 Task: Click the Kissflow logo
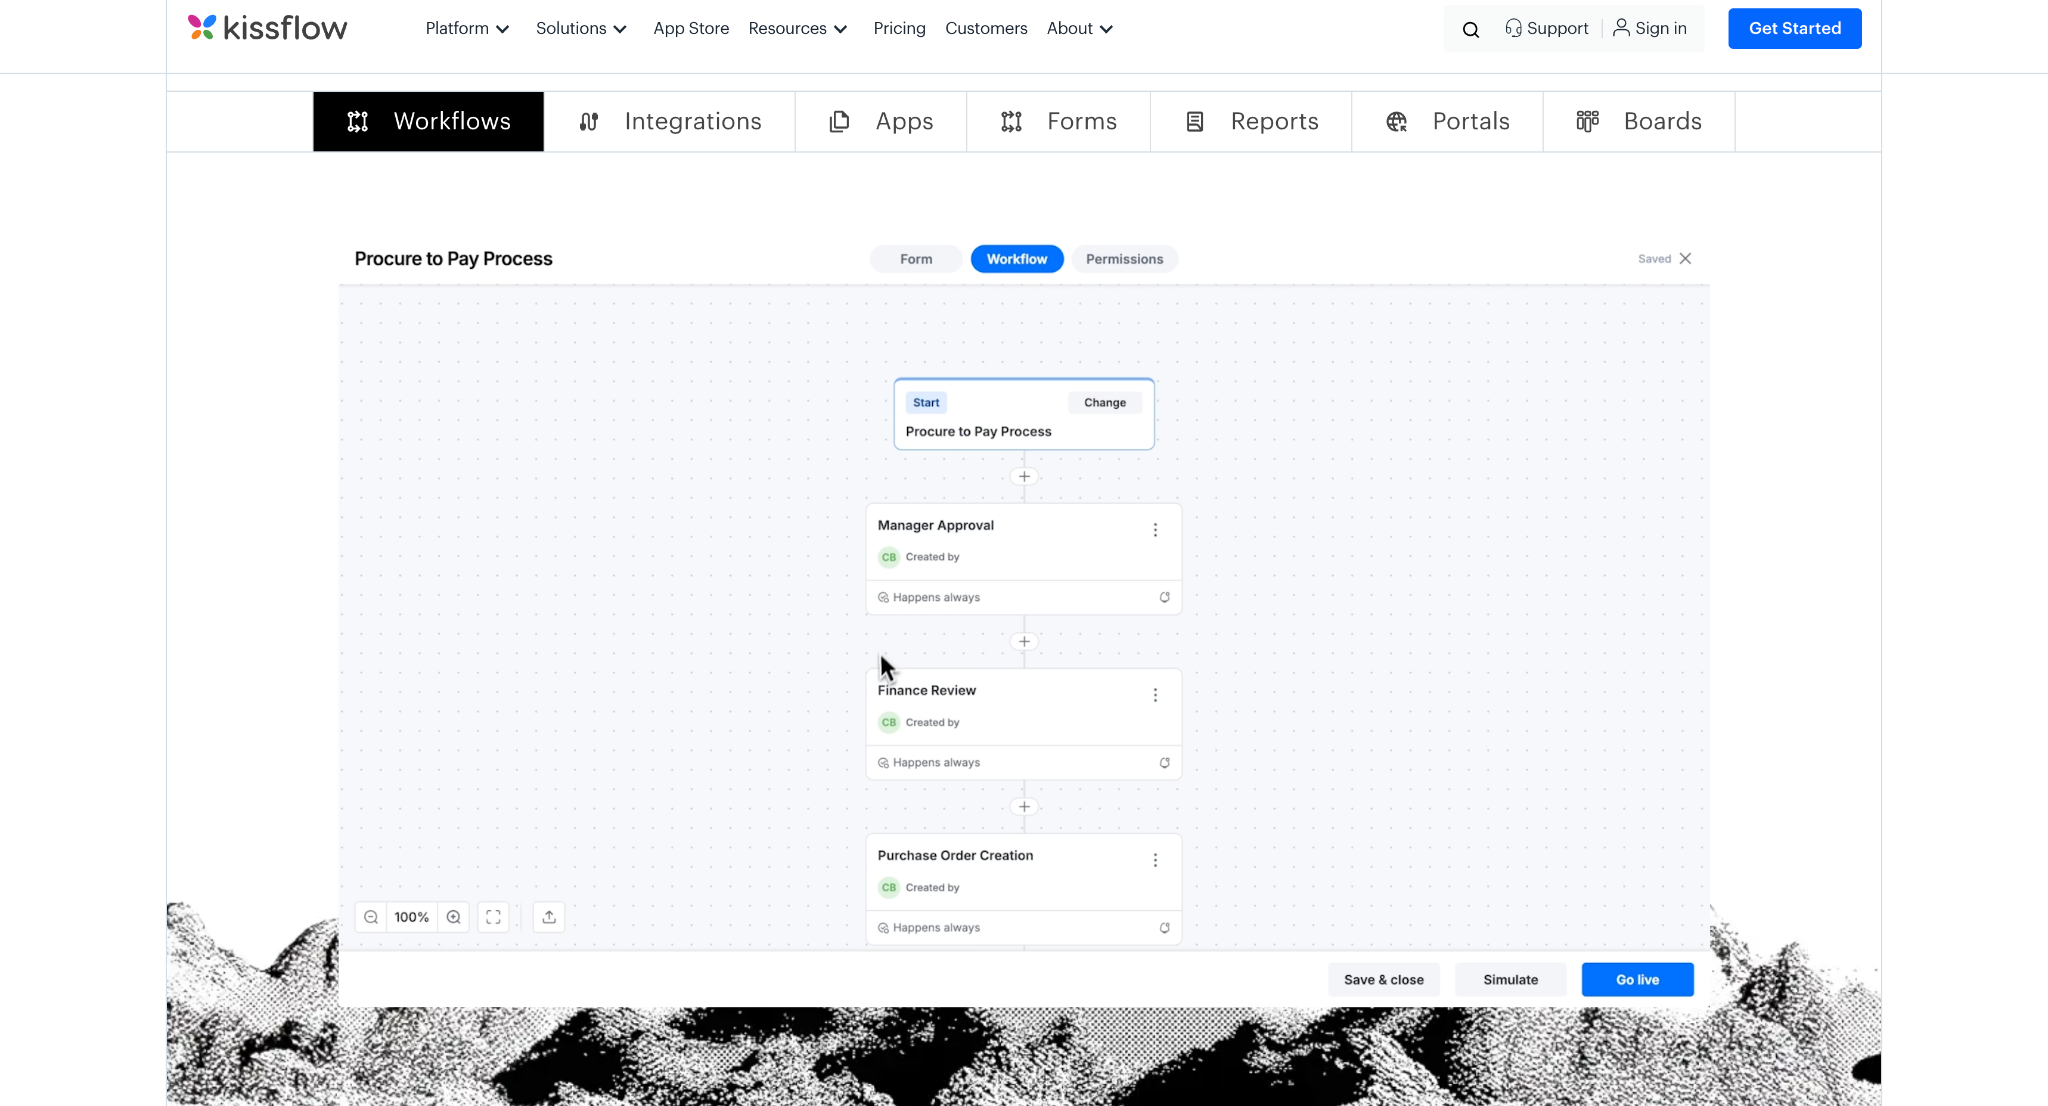tap(267, 28)
